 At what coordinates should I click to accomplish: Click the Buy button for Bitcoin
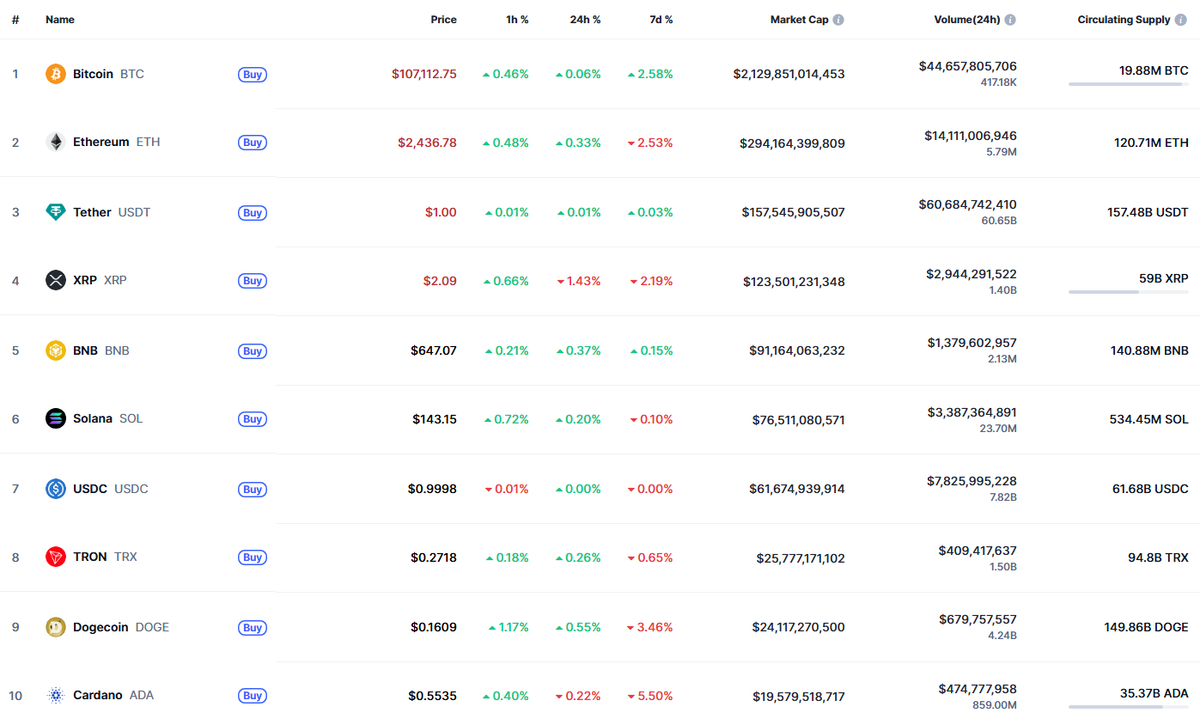(252, 74)
